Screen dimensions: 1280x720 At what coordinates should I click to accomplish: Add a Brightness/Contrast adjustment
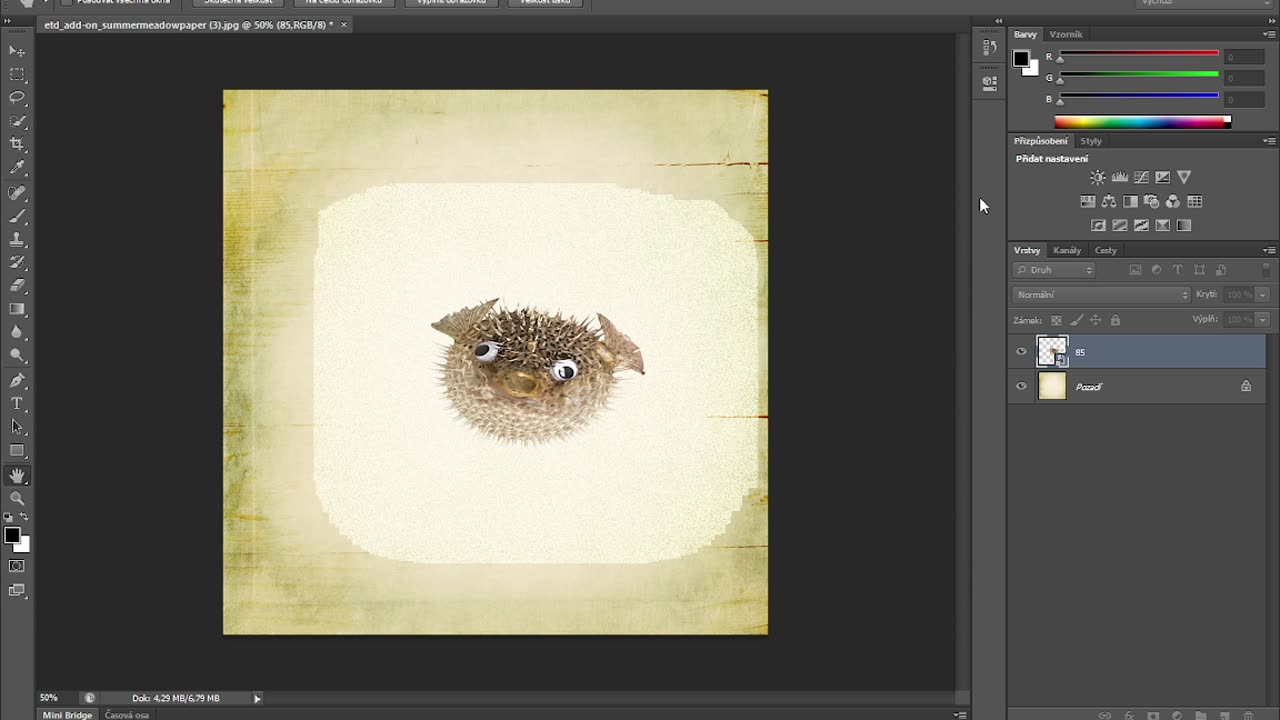coord(1098,177)
